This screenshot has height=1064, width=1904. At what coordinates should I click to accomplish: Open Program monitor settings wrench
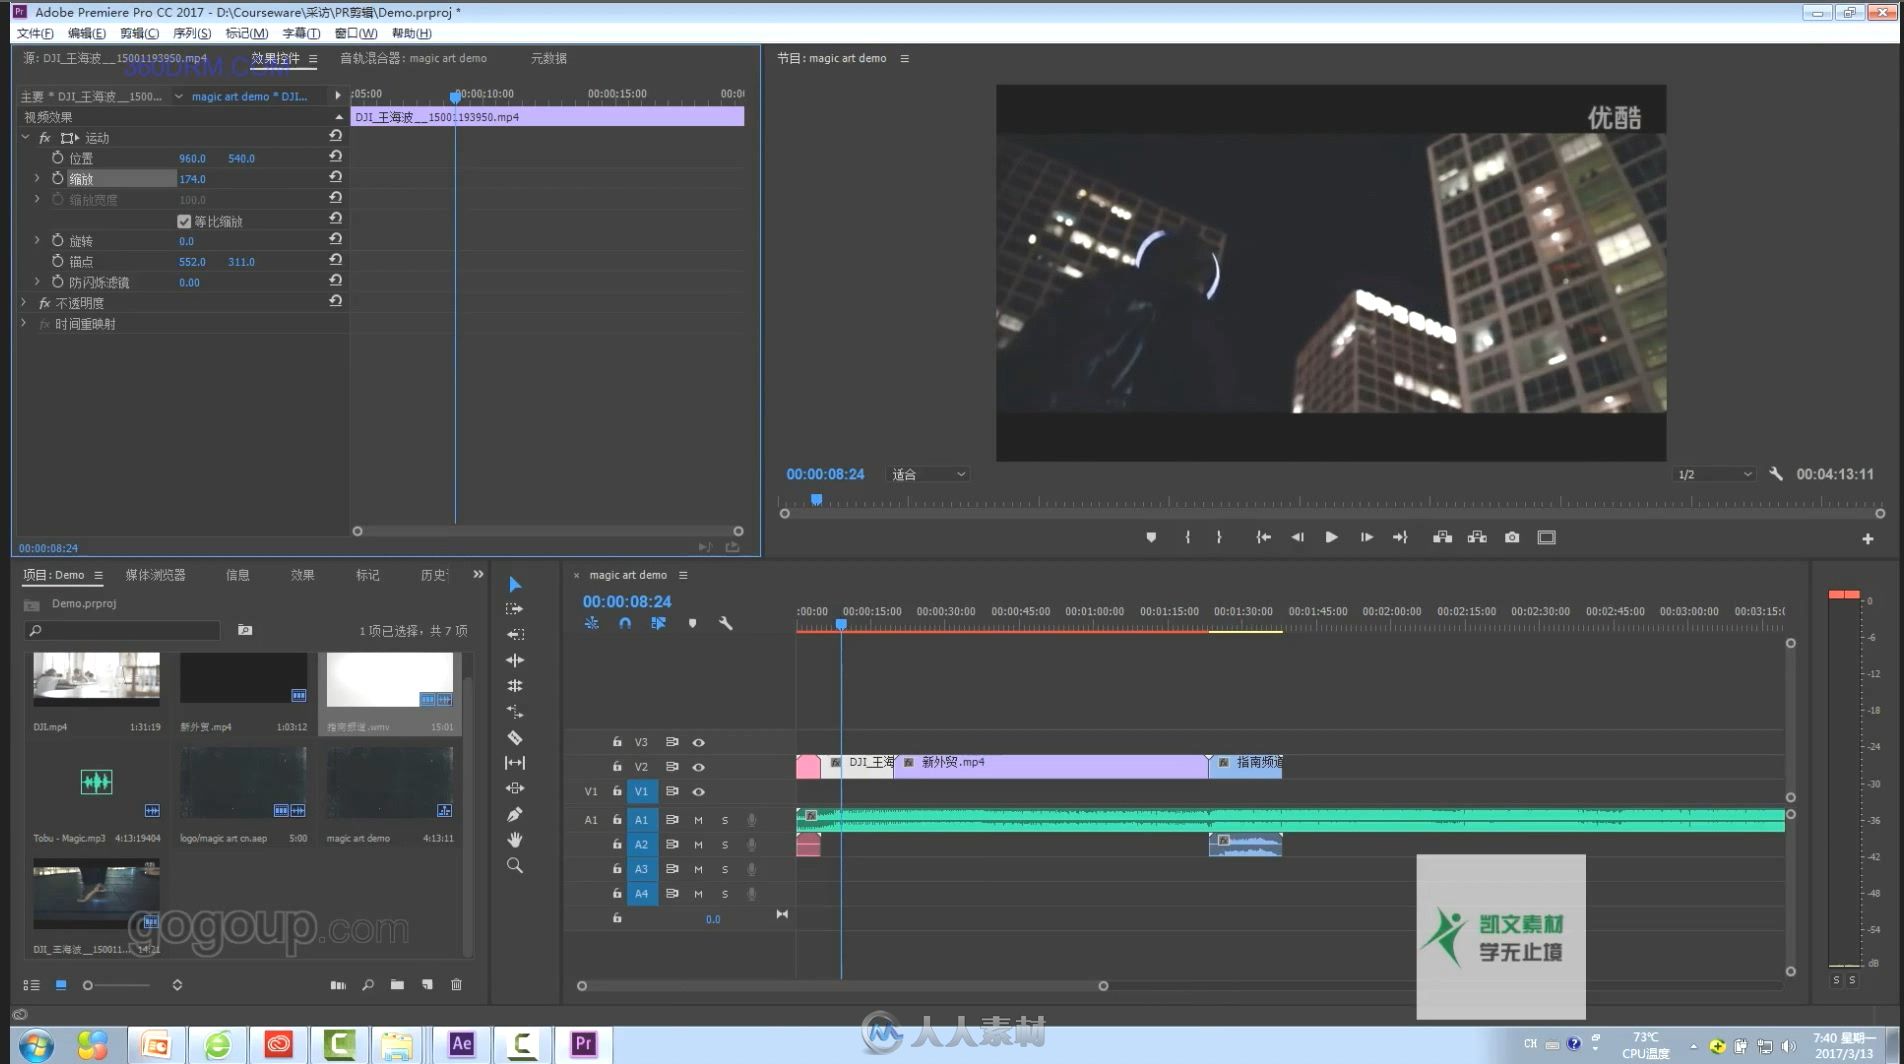point(1776,474)
